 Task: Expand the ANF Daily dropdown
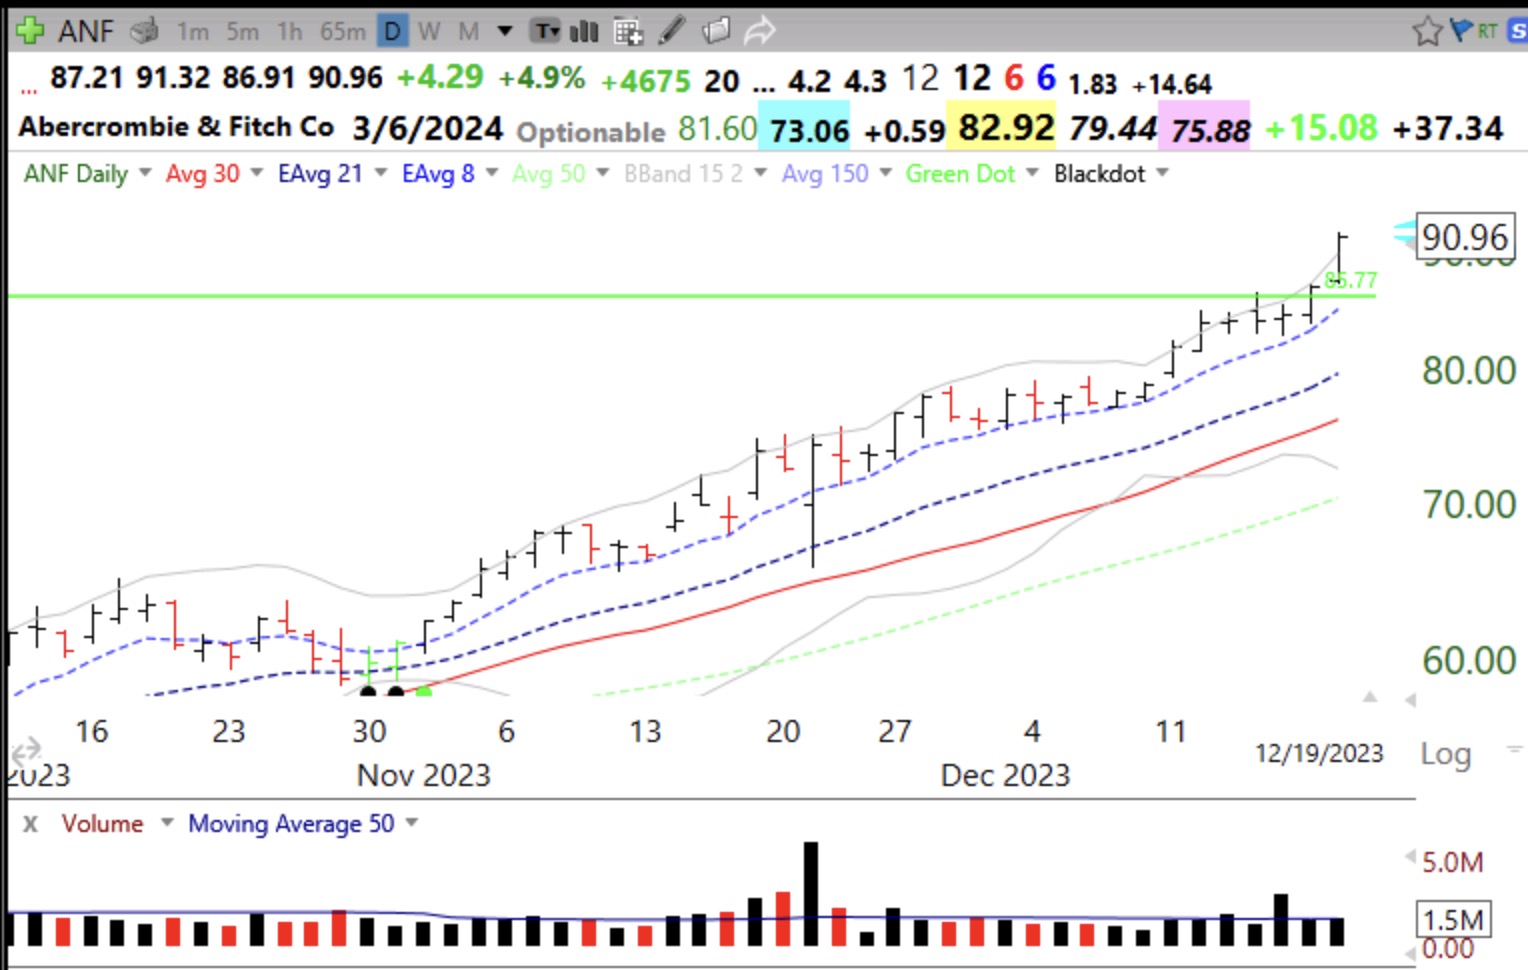click(145, 173)
